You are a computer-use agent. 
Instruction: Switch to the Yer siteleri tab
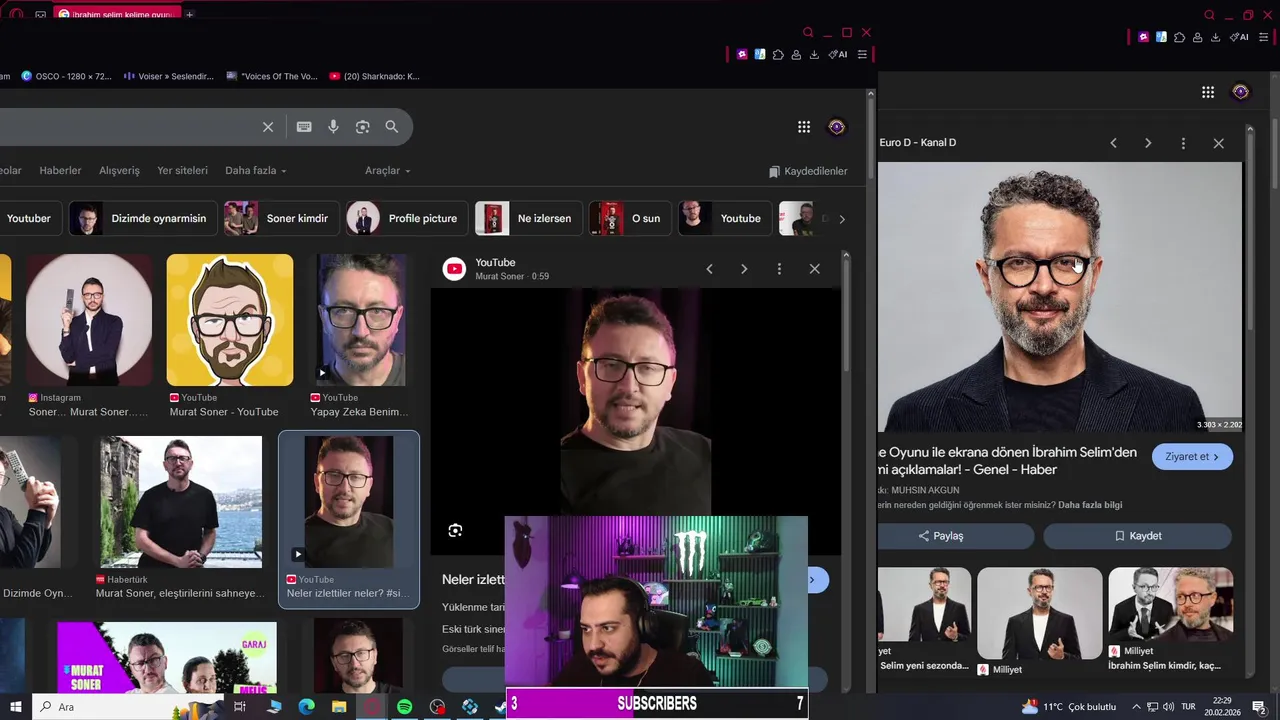point(182,171)
